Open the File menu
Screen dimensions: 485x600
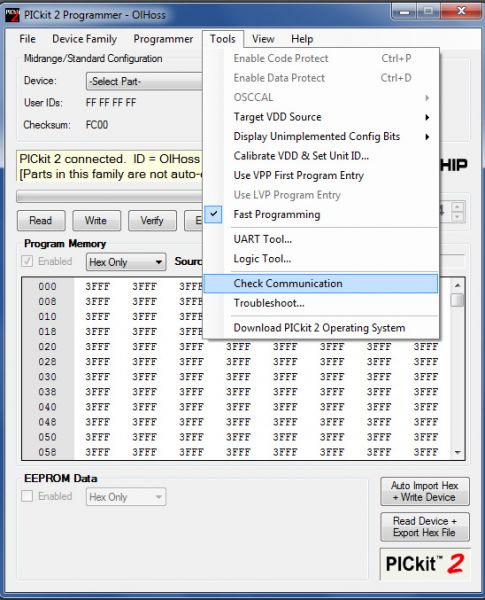27,39
